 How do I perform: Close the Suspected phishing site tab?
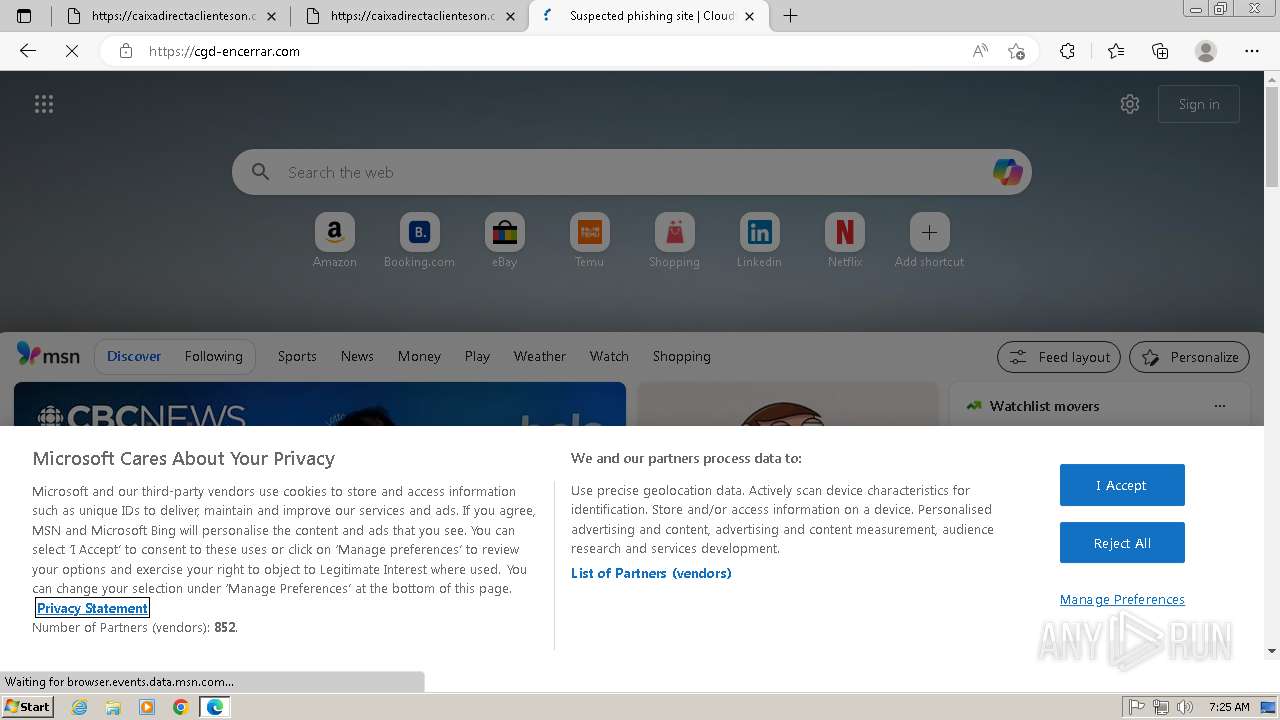[x=750, y=16]
